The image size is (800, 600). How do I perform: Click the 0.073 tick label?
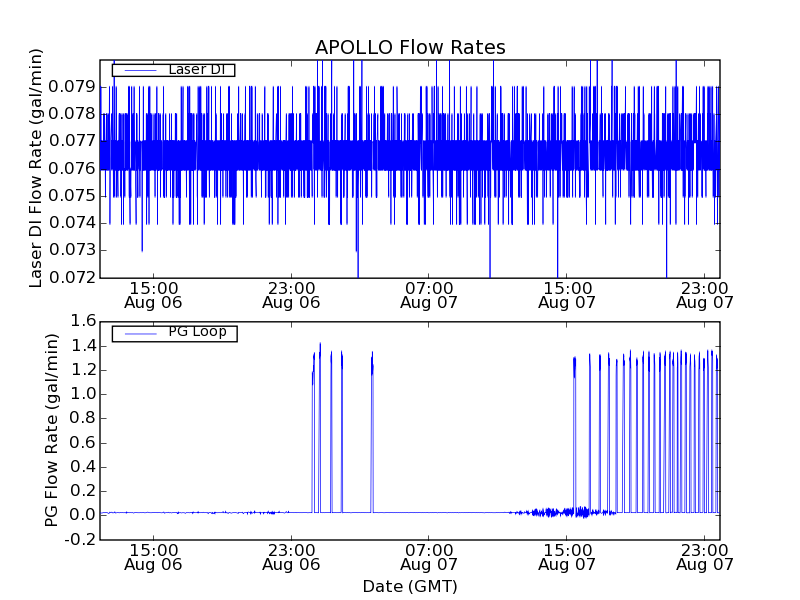click(x=72, y=250)
